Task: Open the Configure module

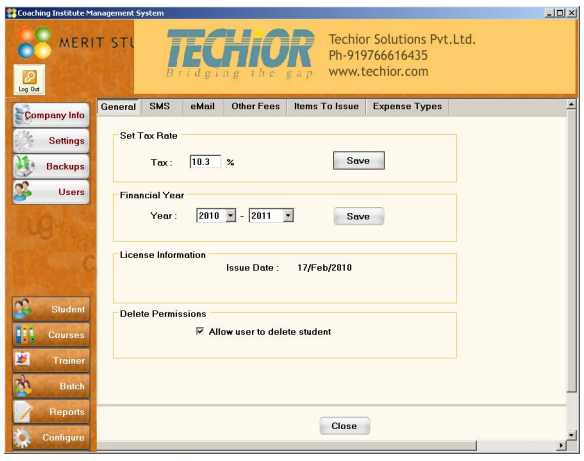Action: (x=51, y=438)
